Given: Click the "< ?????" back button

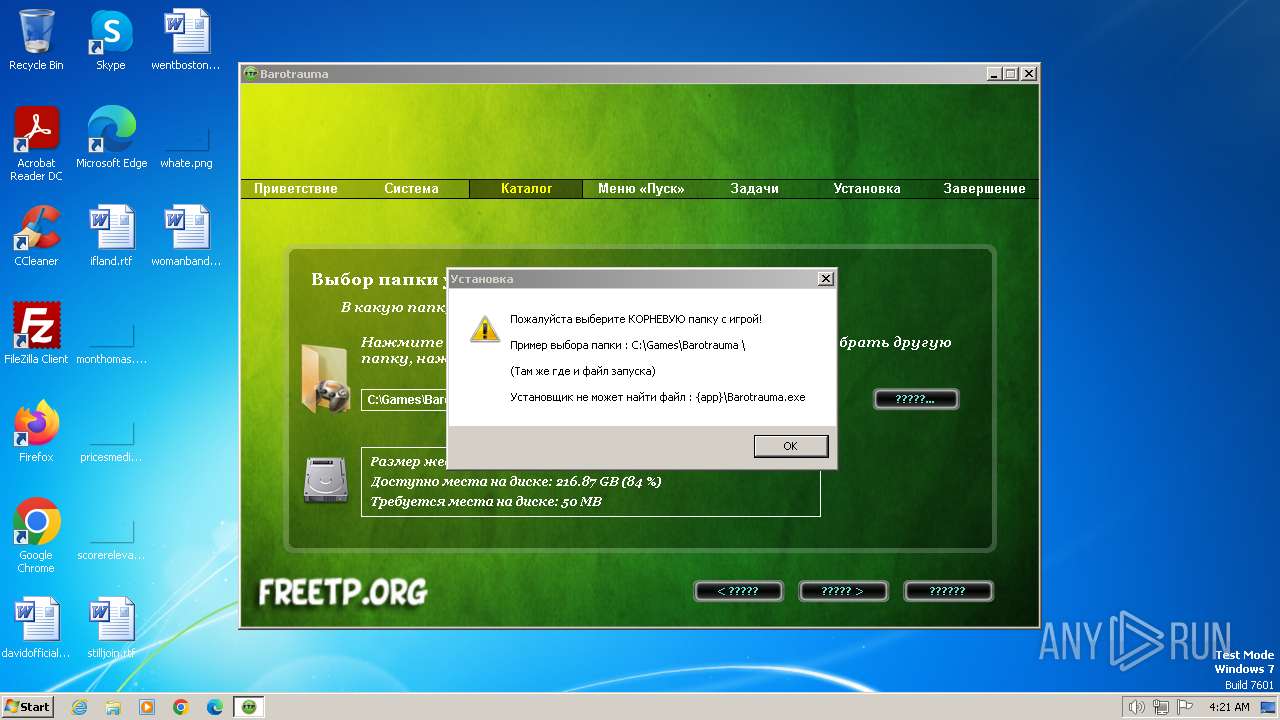Looking at the screenshot, I should coord(738,591).
